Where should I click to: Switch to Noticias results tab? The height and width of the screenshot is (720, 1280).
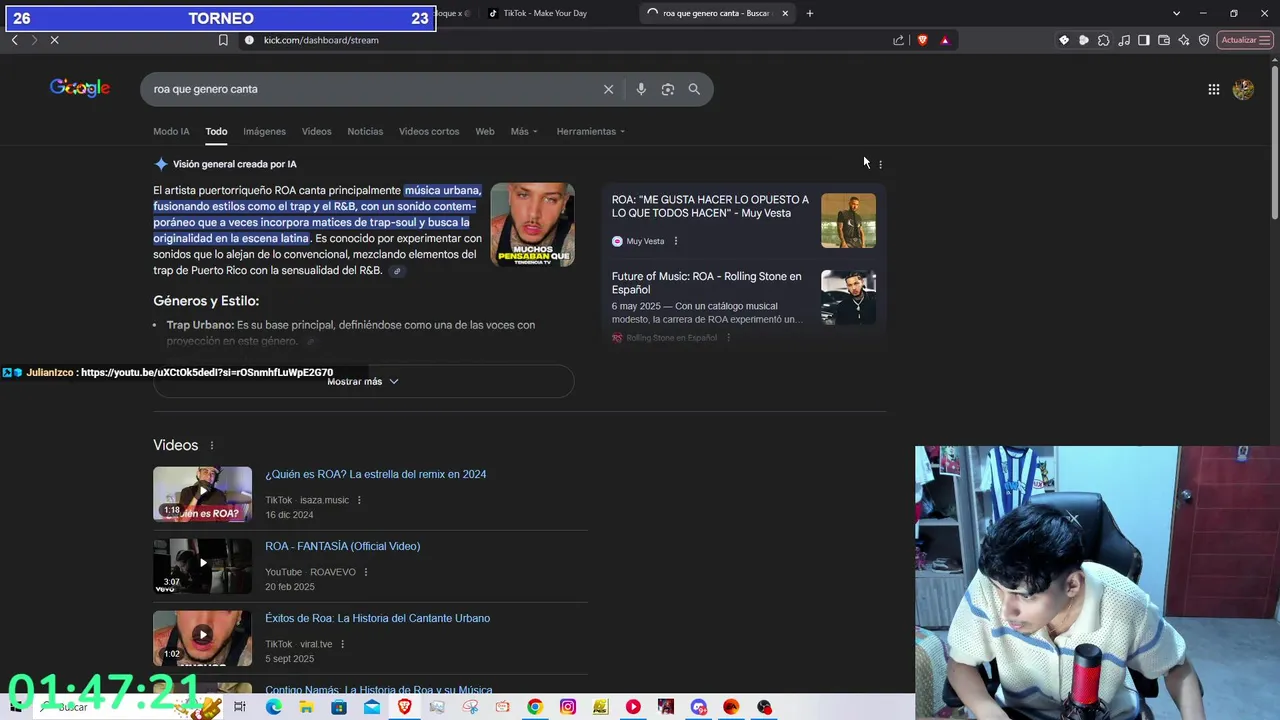tap(365, 131)
